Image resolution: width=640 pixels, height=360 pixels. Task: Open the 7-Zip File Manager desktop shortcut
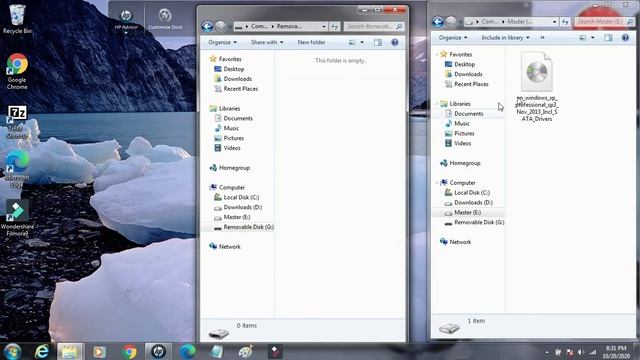[x=17, y=122]
